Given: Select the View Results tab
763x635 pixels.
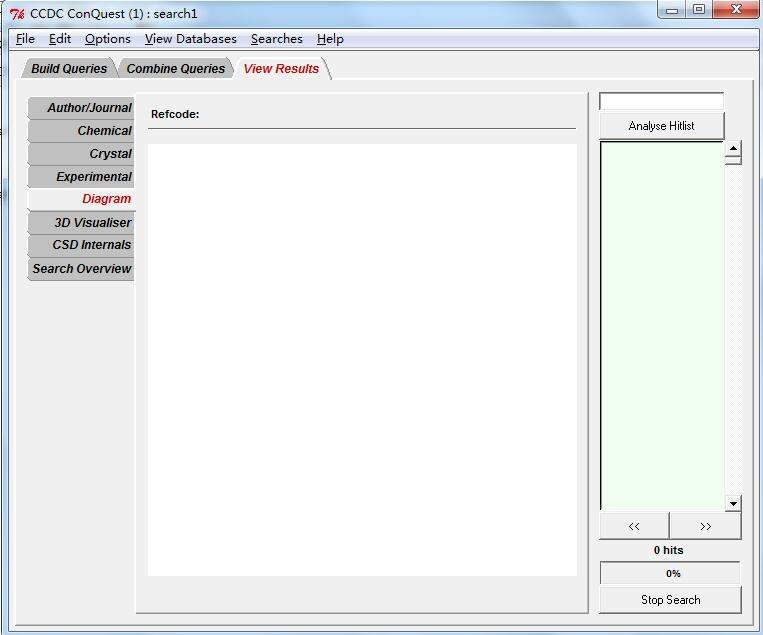Looking at the screenshot, I should 281,69.
